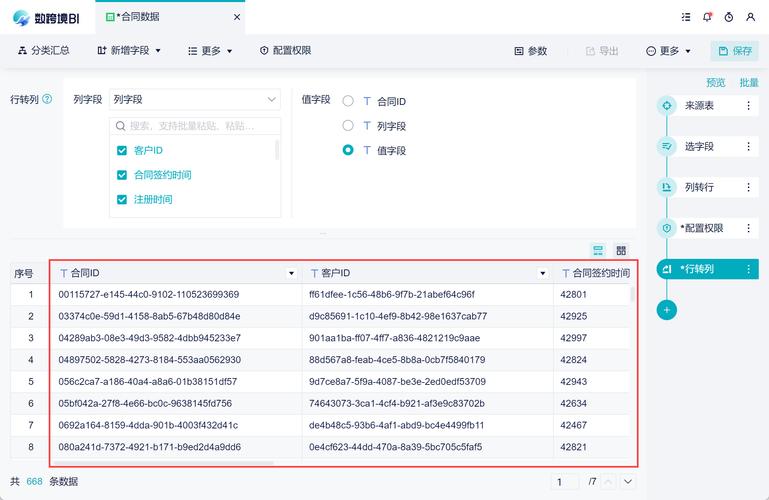
Task: Click the panel collapse handle above table
Action: point(323,233)
